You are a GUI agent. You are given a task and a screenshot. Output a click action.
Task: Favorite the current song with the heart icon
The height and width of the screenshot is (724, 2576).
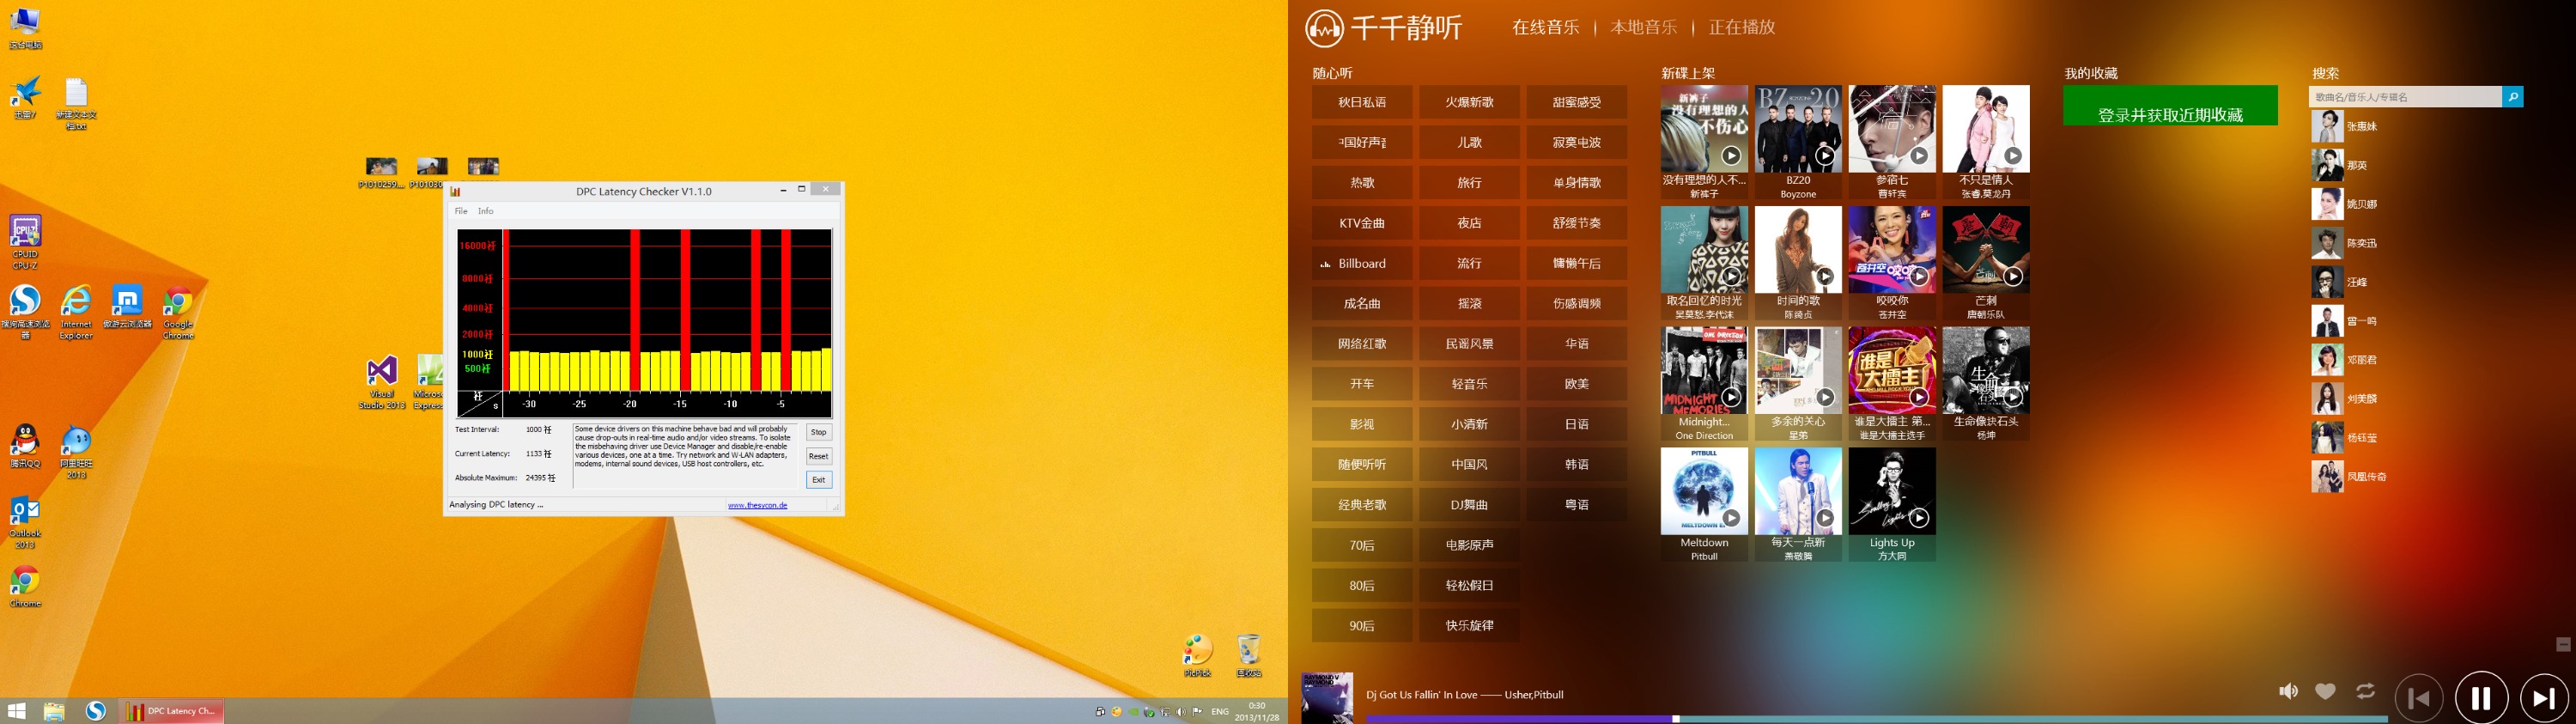coord(2326,691)
